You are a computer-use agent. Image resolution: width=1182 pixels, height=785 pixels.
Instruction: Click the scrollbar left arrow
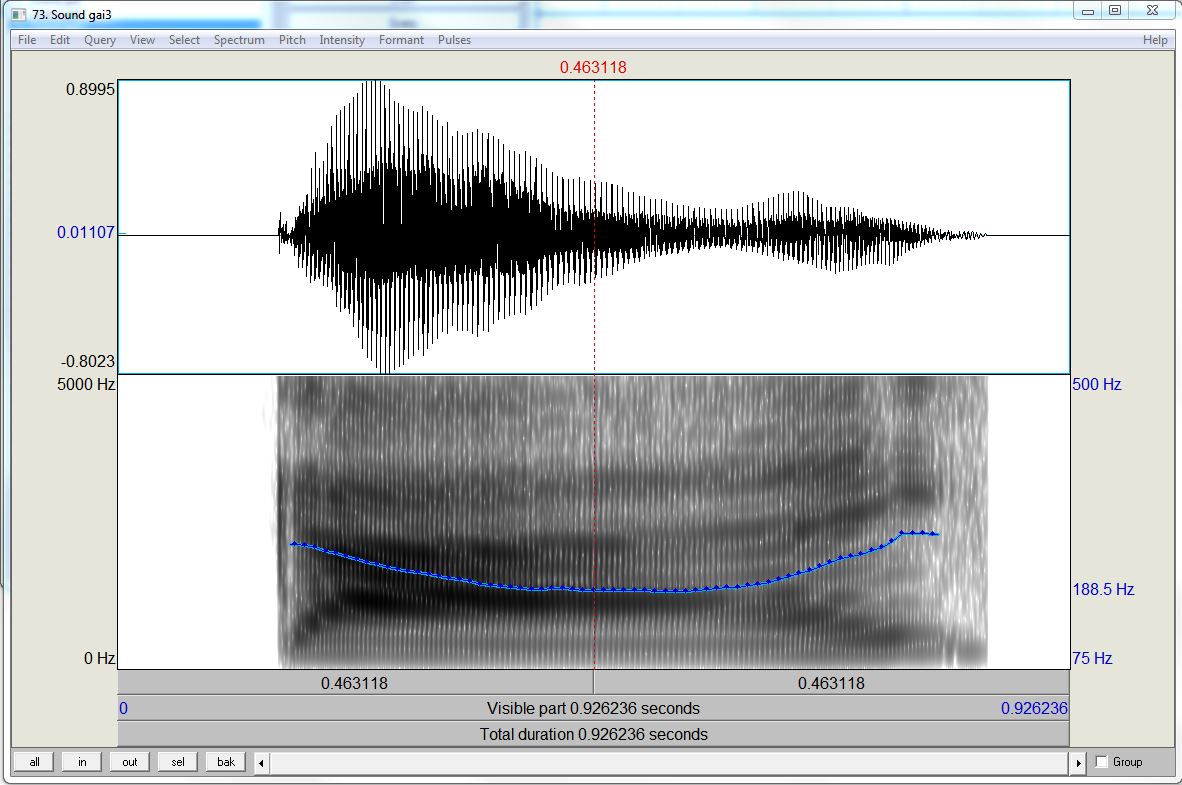(262, 762)
